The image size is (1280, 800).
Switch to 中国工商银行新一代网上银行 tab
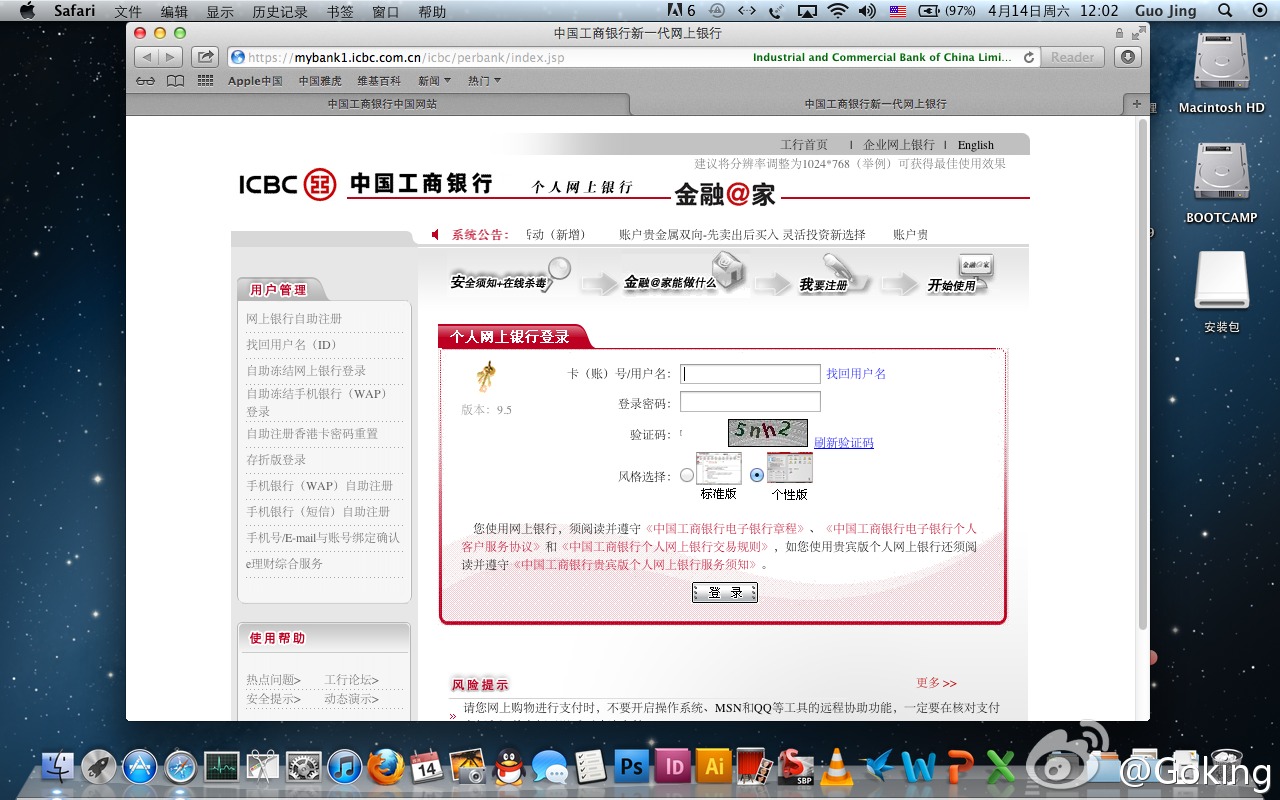click(x=875, y=104)
